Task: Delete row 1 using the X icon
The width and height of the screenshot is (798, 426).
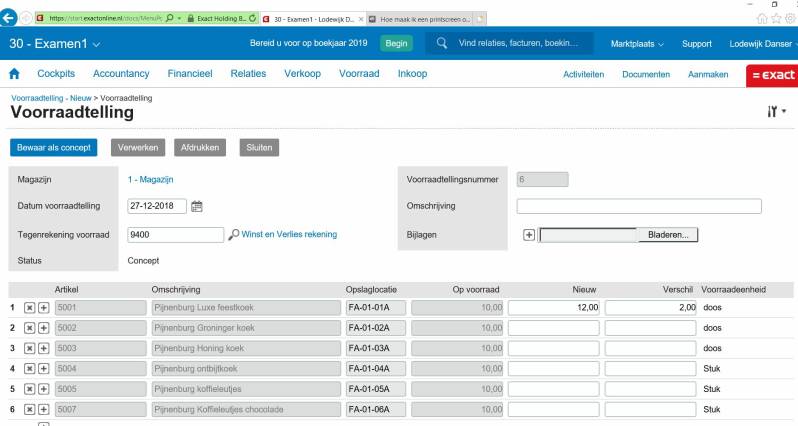Action: pyautogui.click(x=30, y=307)
